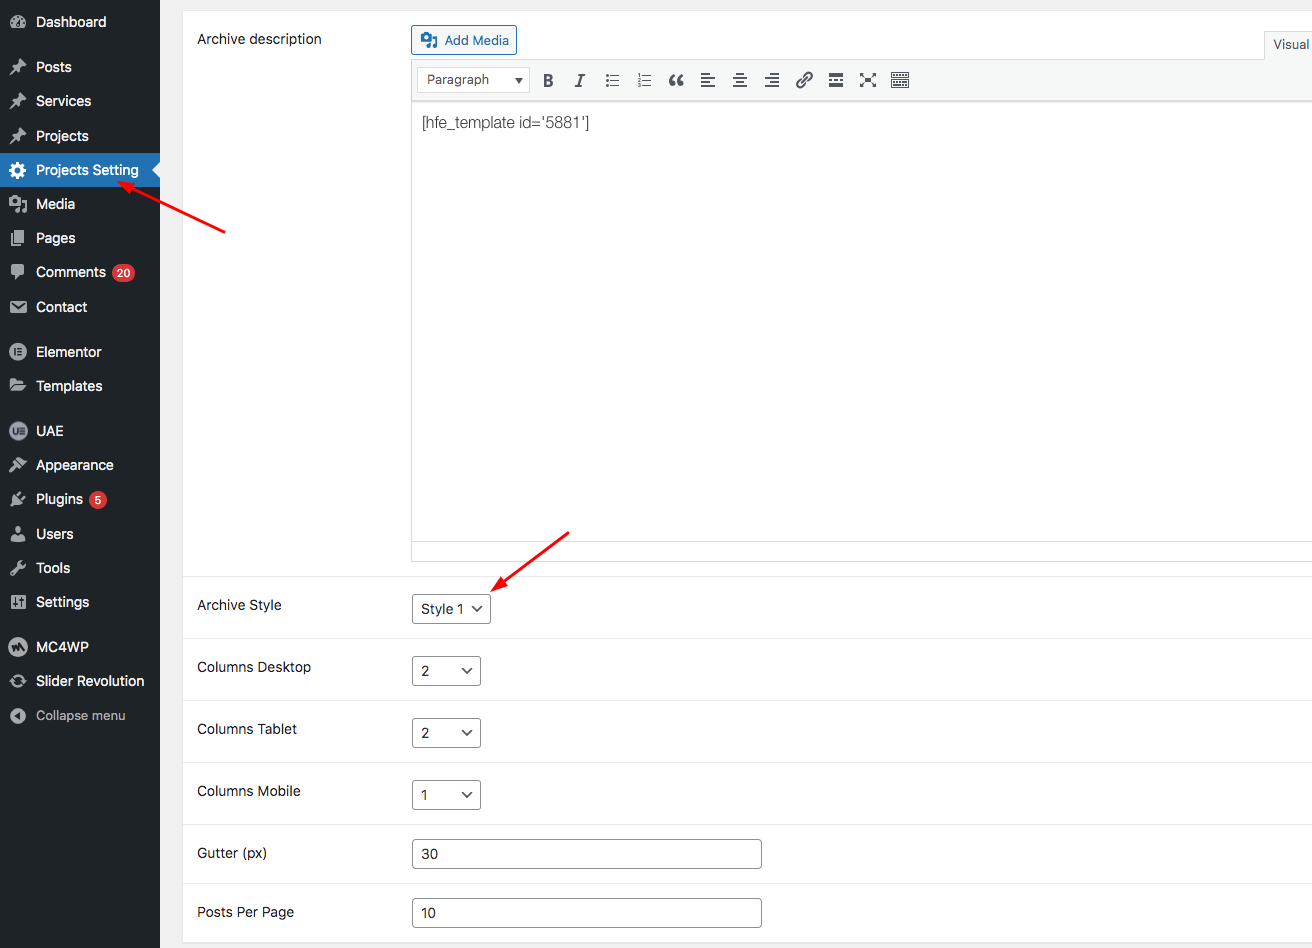
Task: Click the MC4WP logo icon
Action: [x=18, y=647]
